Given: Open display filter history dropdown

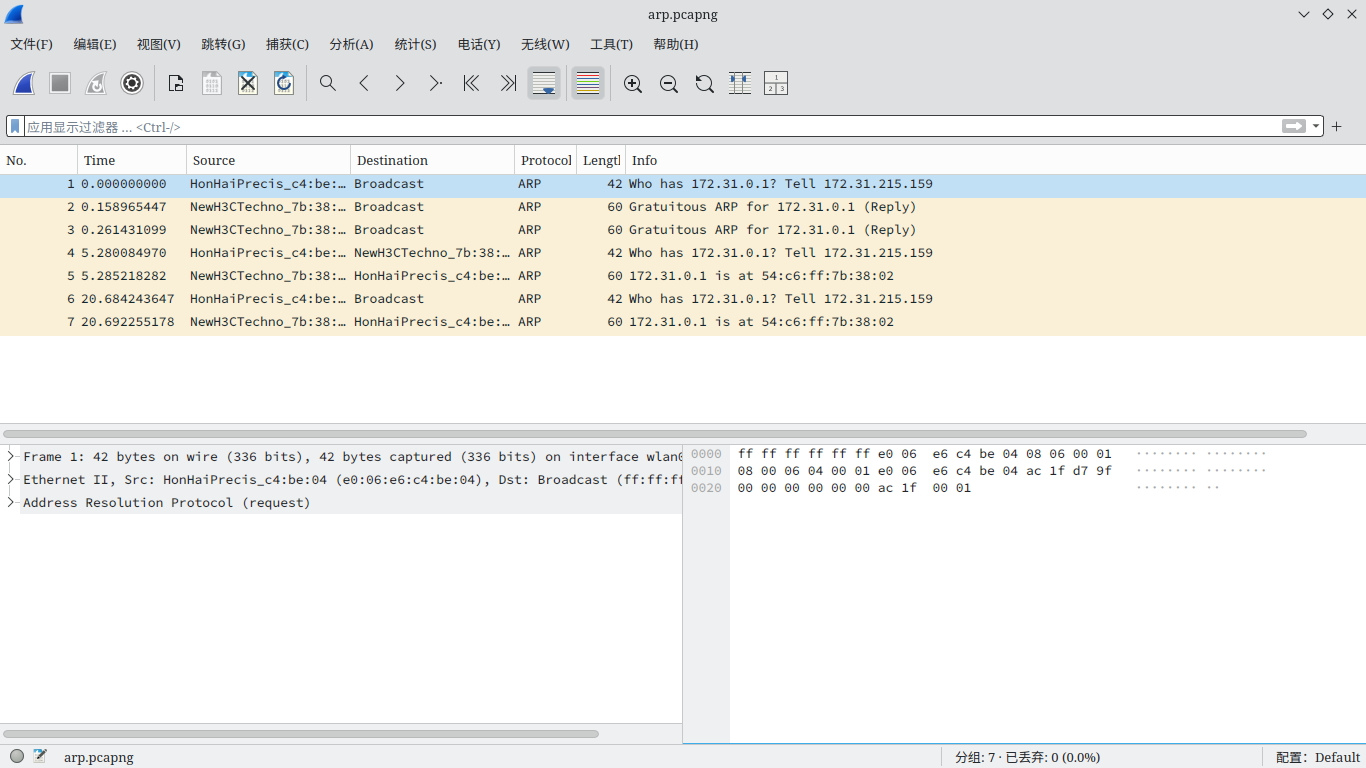Looking at the screenshot, I should (1316, 127).
